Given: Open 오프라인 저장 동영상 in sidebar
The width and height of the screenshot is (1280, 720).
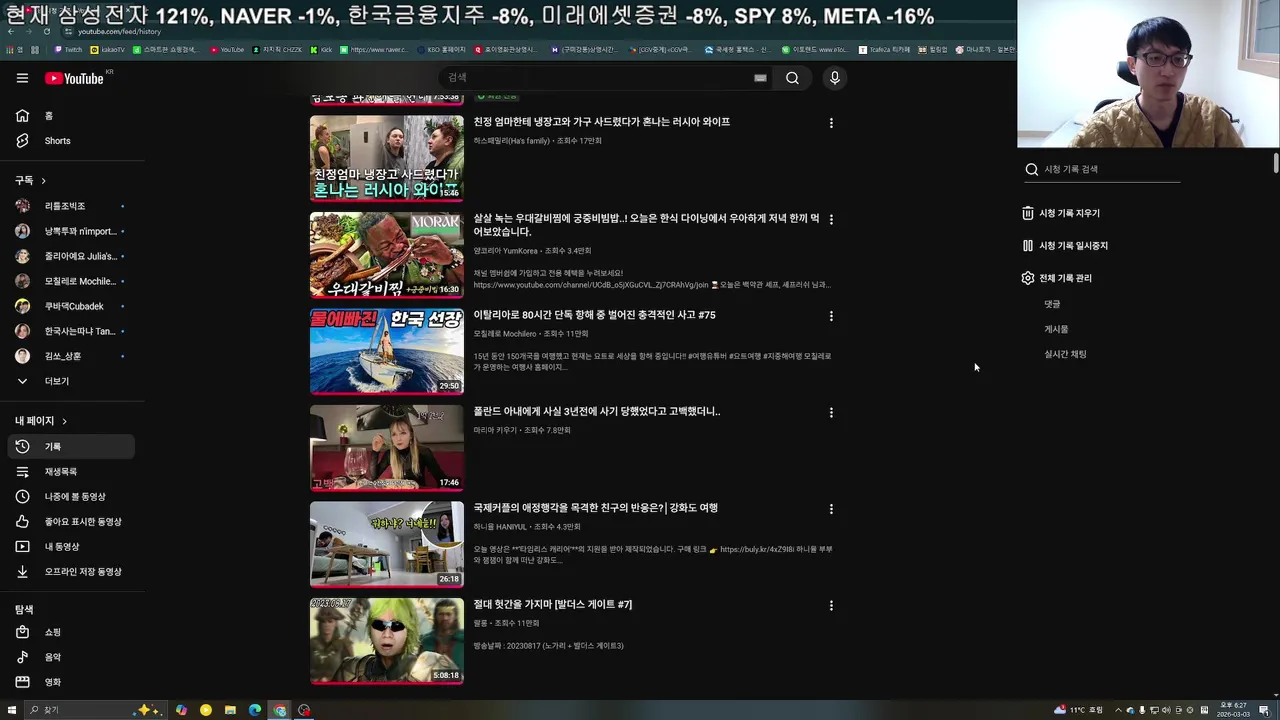Looking at the screenshot, I should 70,572.
